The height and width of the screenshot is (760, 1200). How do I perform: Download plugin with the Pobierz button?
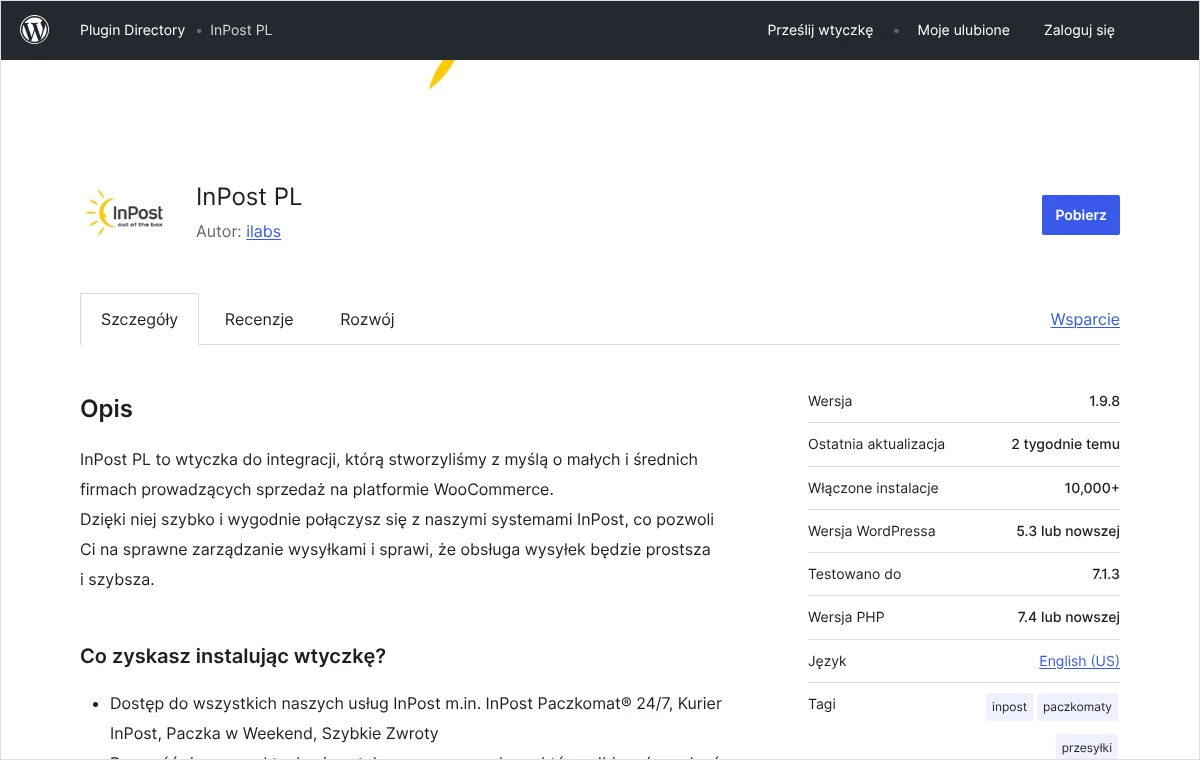[1081, 215]
